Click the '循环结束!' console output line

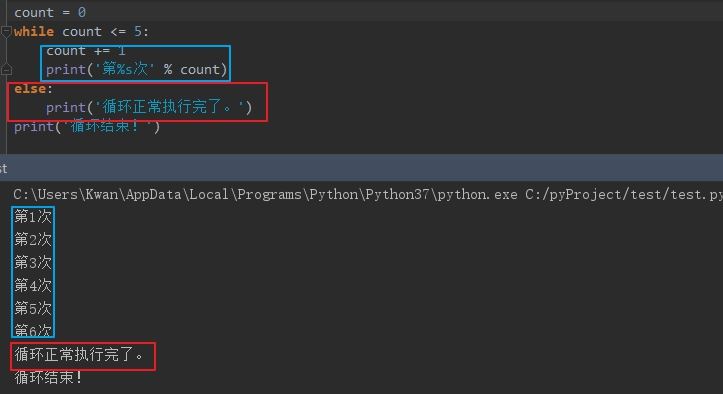click(x=48, y=377)
